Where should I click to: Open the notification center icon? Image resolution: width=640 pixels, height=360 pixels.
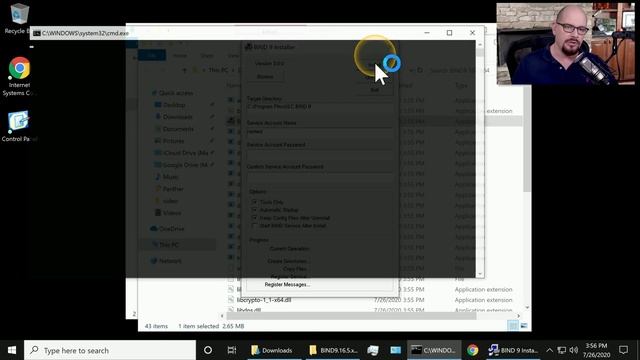click(x=623, y=350)
